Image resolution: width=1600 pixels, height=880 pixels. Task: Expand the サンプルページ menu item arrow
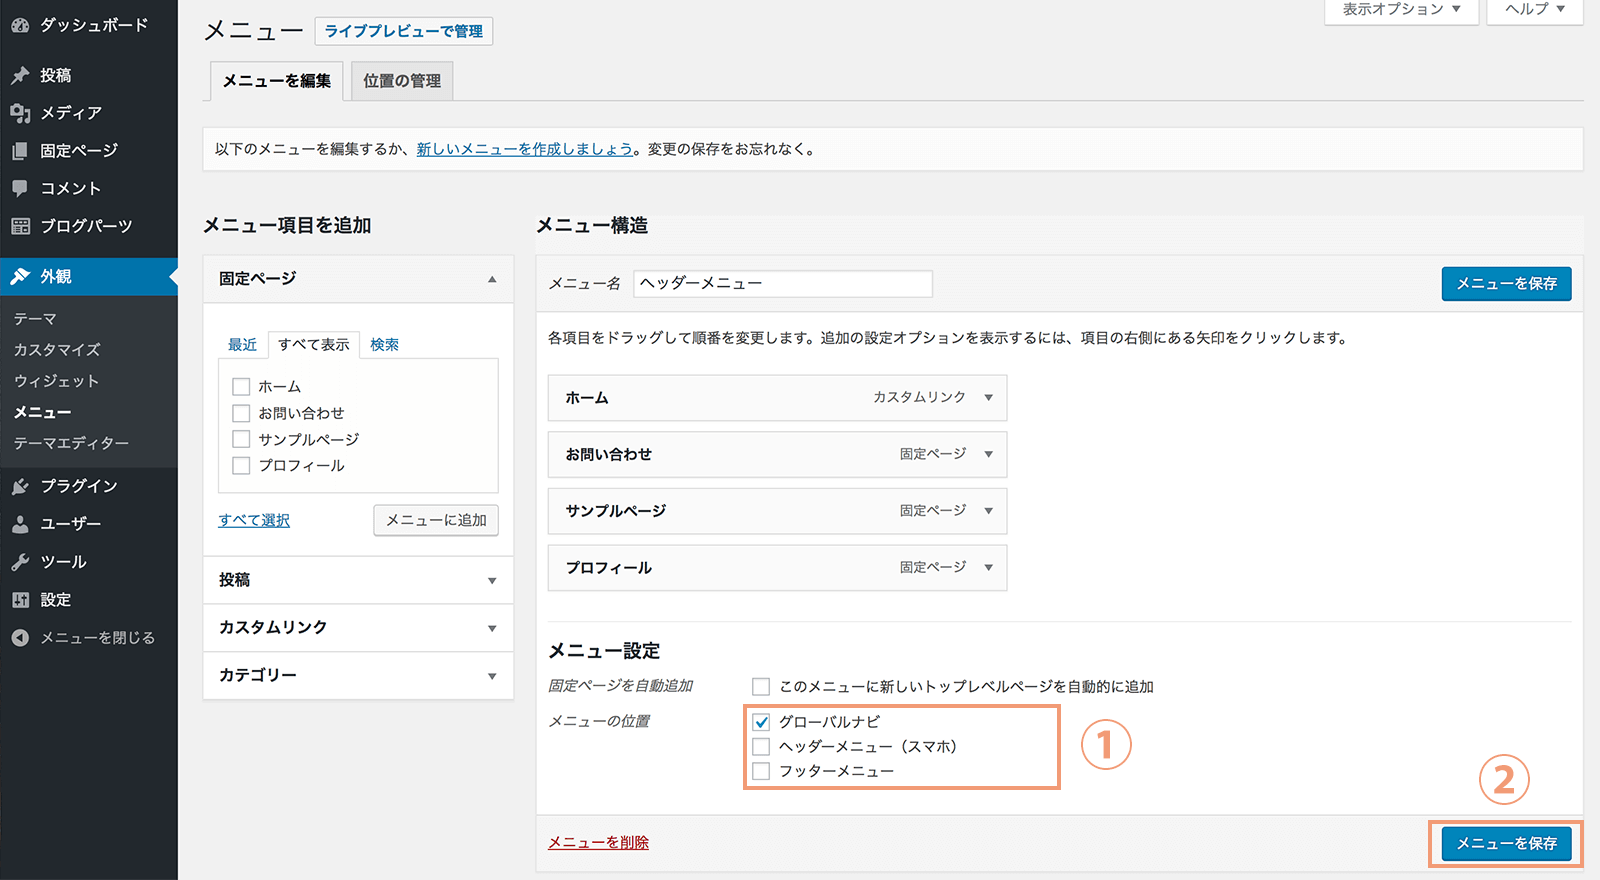(x=988, y=511)
